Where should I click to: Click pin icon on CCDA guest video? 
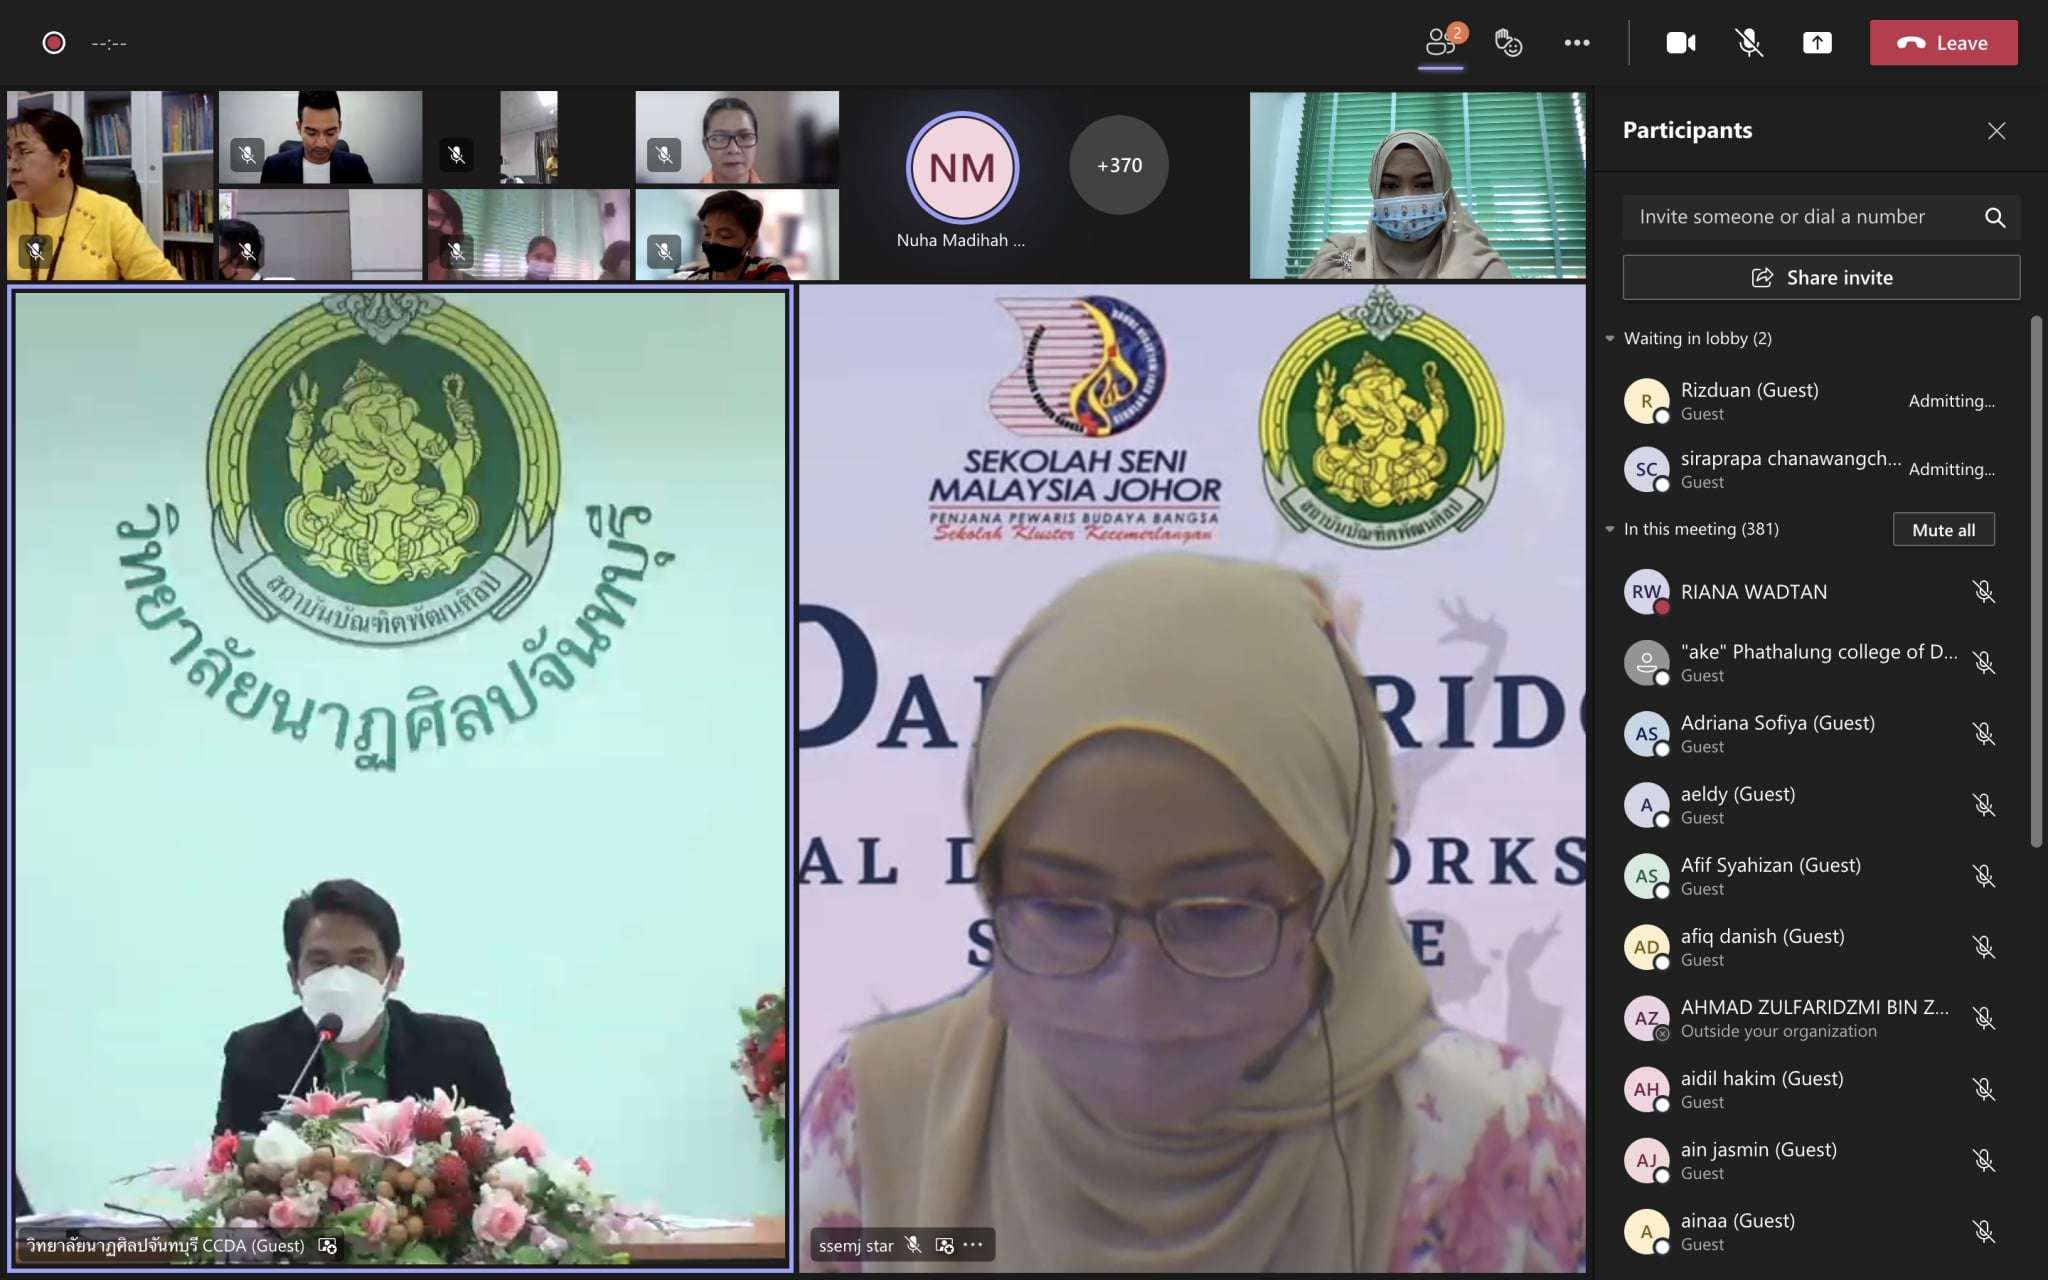coord(327,1245)
